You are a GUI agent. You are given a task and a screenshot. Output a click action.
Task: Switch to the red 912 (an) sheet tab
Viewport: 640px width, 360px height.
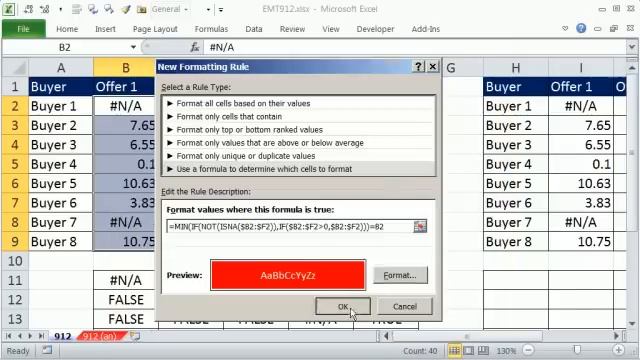click(100, 336)
